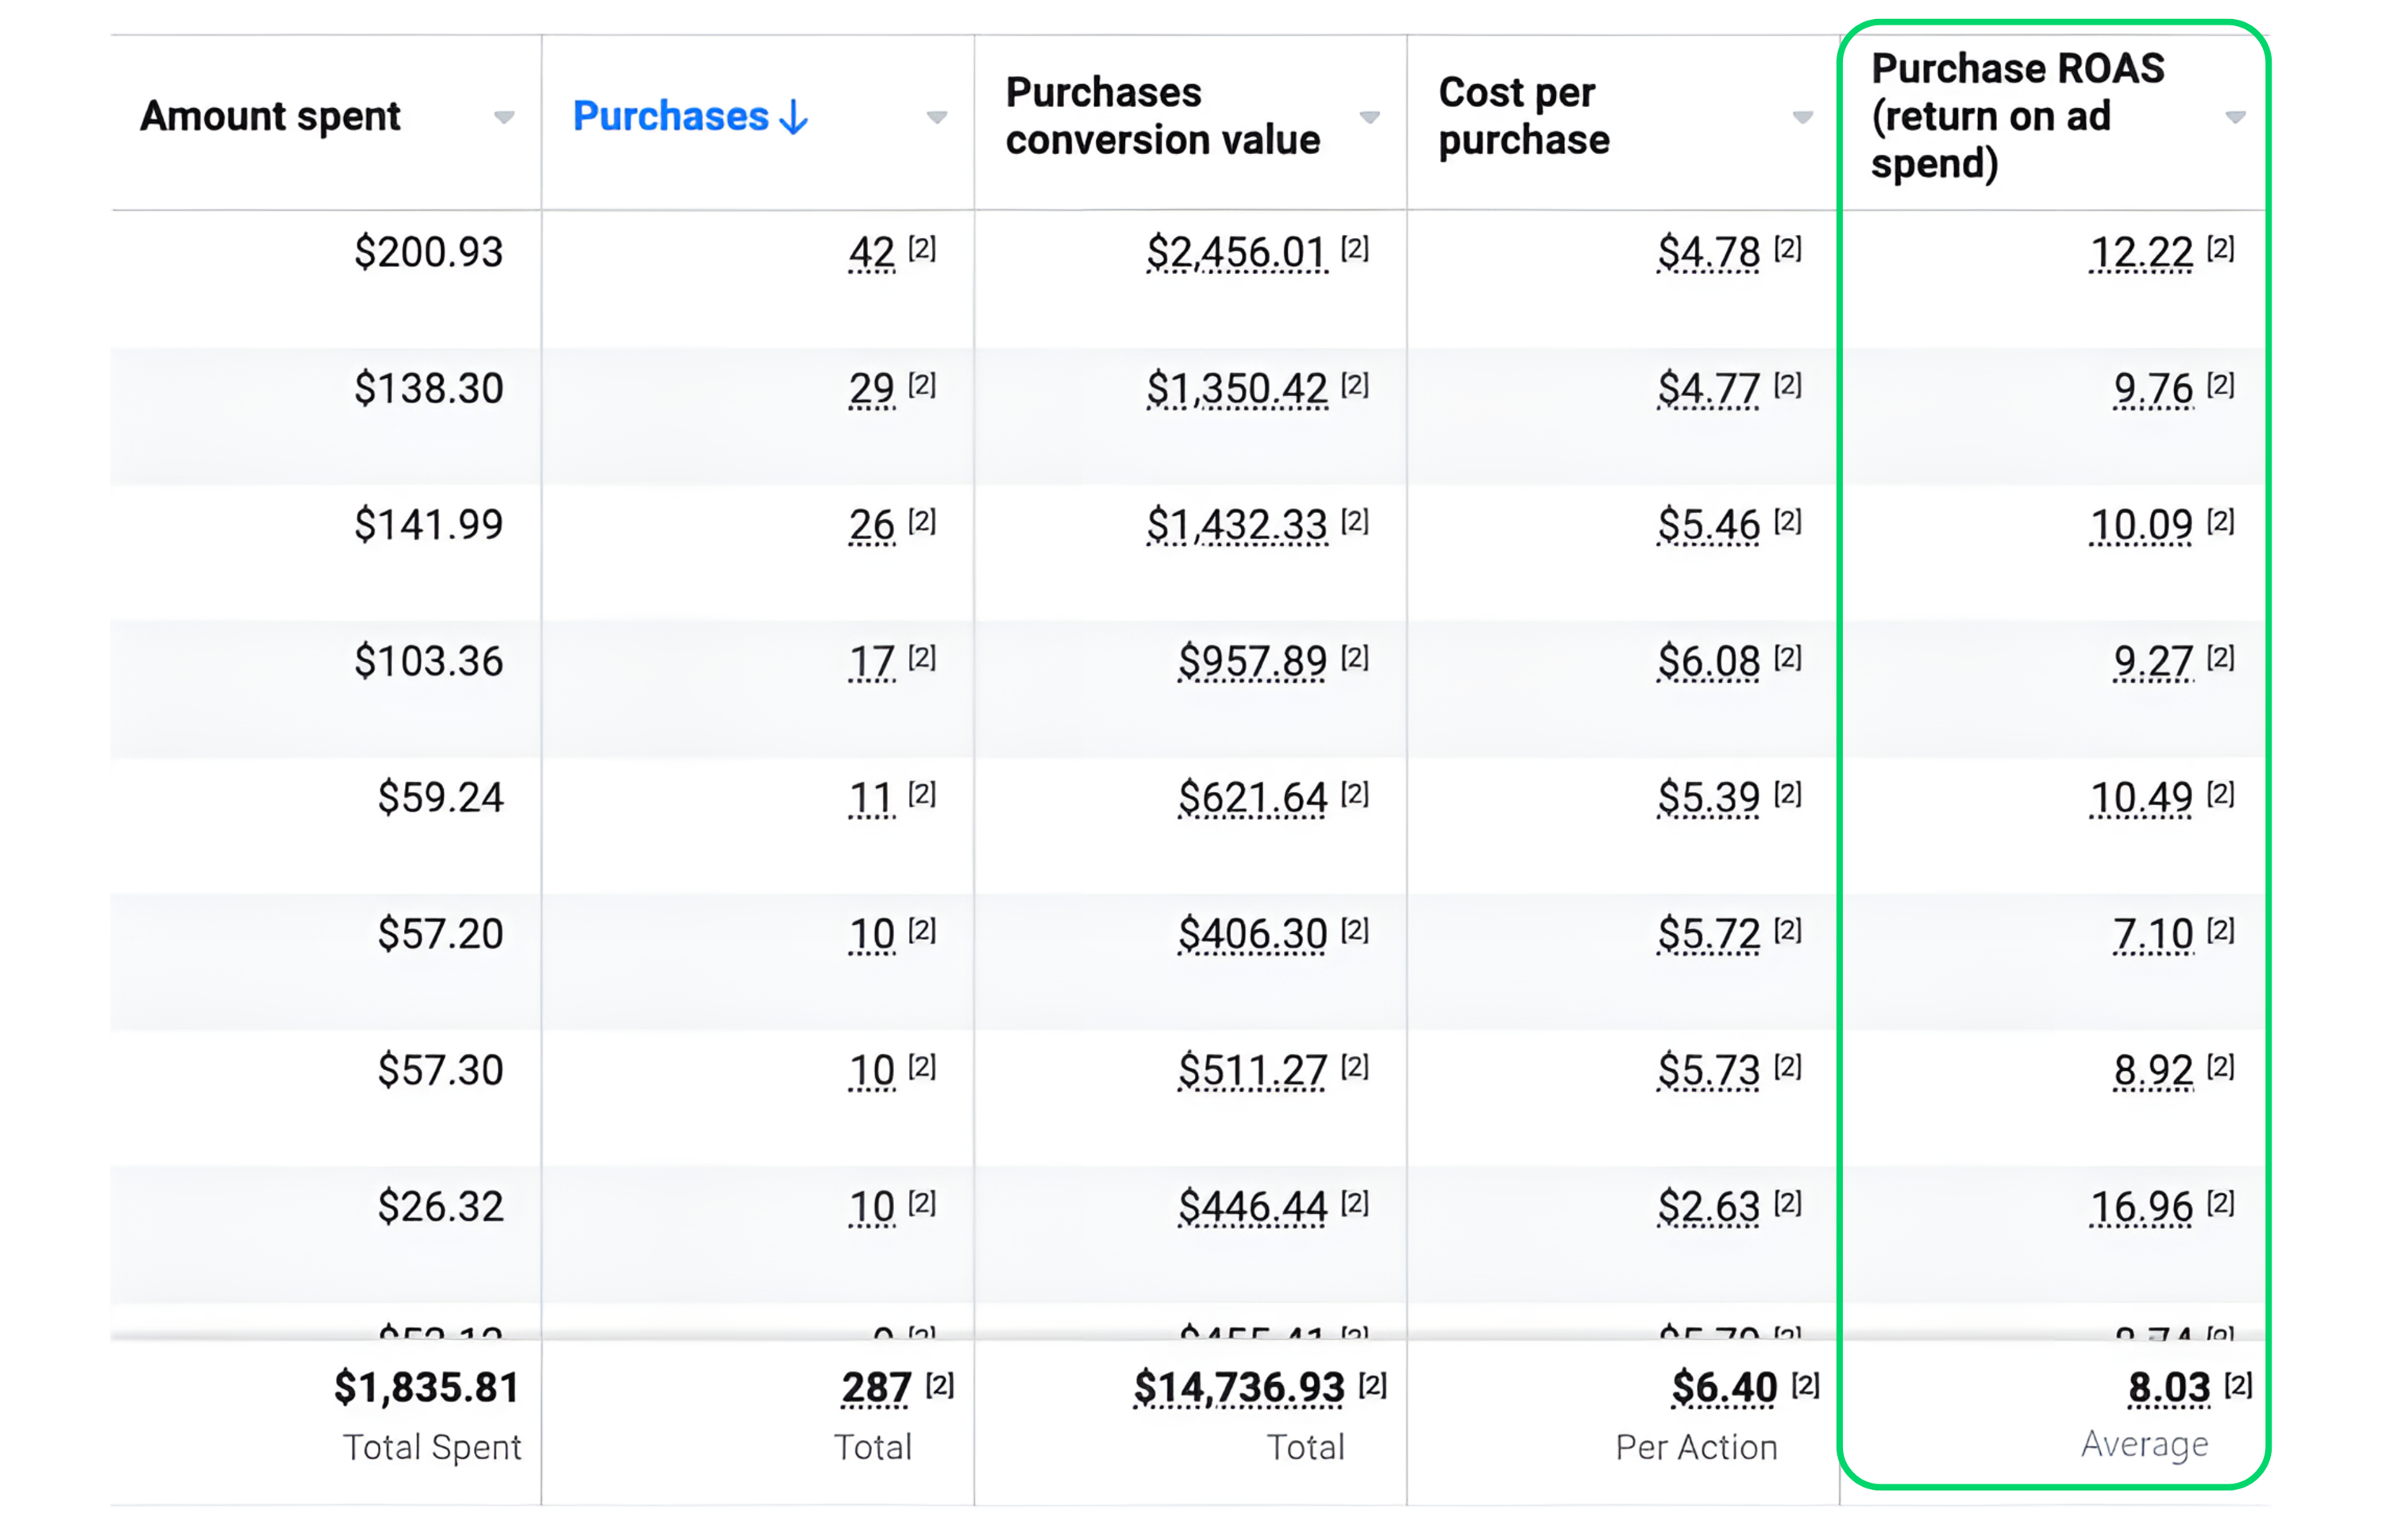This screenshot has height=1540, width=2382.
Task: Open the 29 purchases value
Action: coord(872,388)
